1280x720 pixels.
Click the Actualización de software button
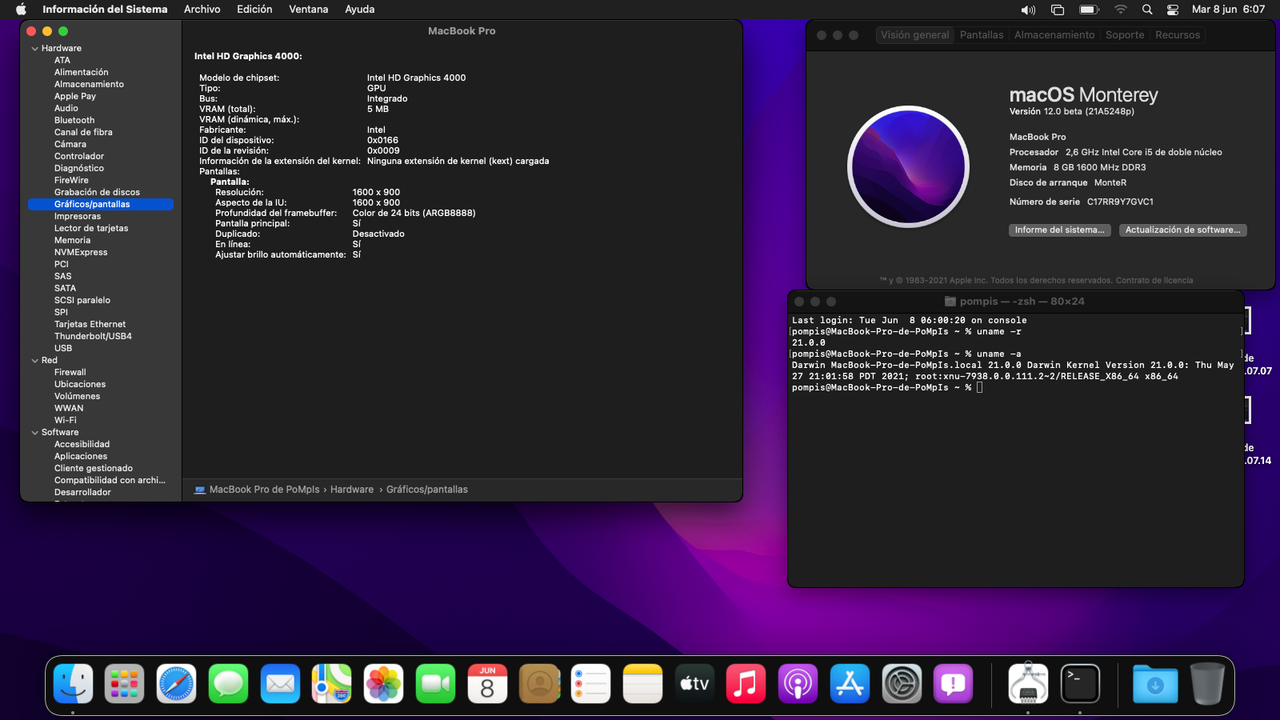[x=1182, y=230]
